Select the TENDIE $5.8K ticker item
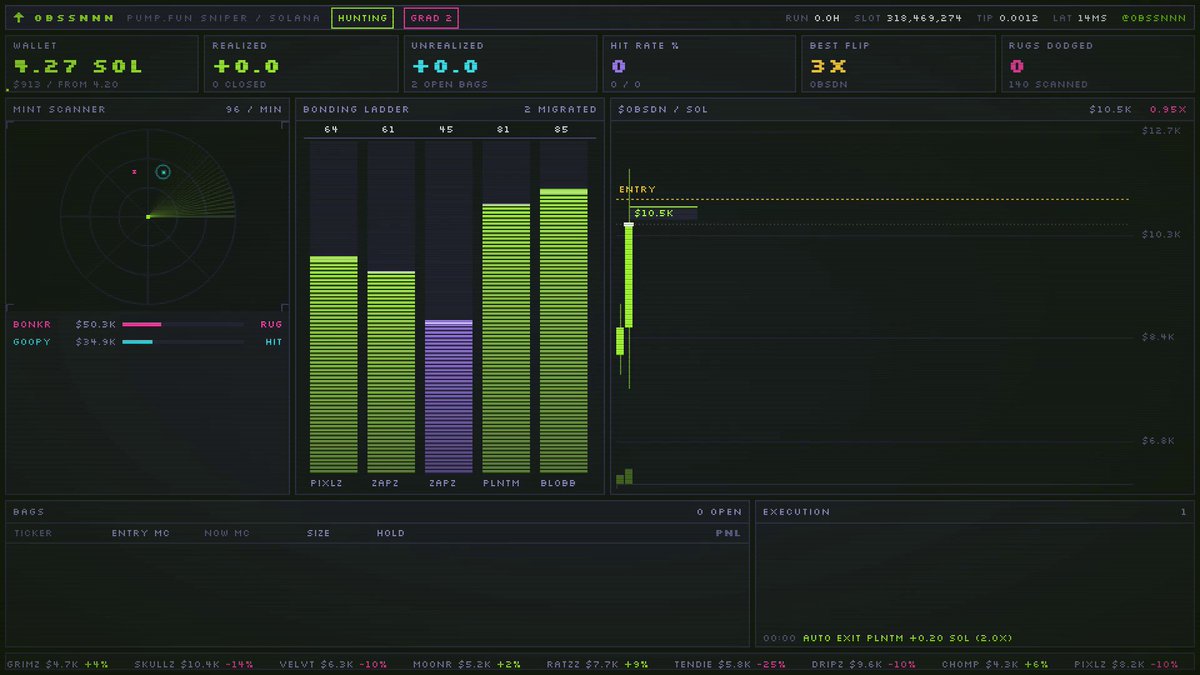 click(x=730, y=664)
